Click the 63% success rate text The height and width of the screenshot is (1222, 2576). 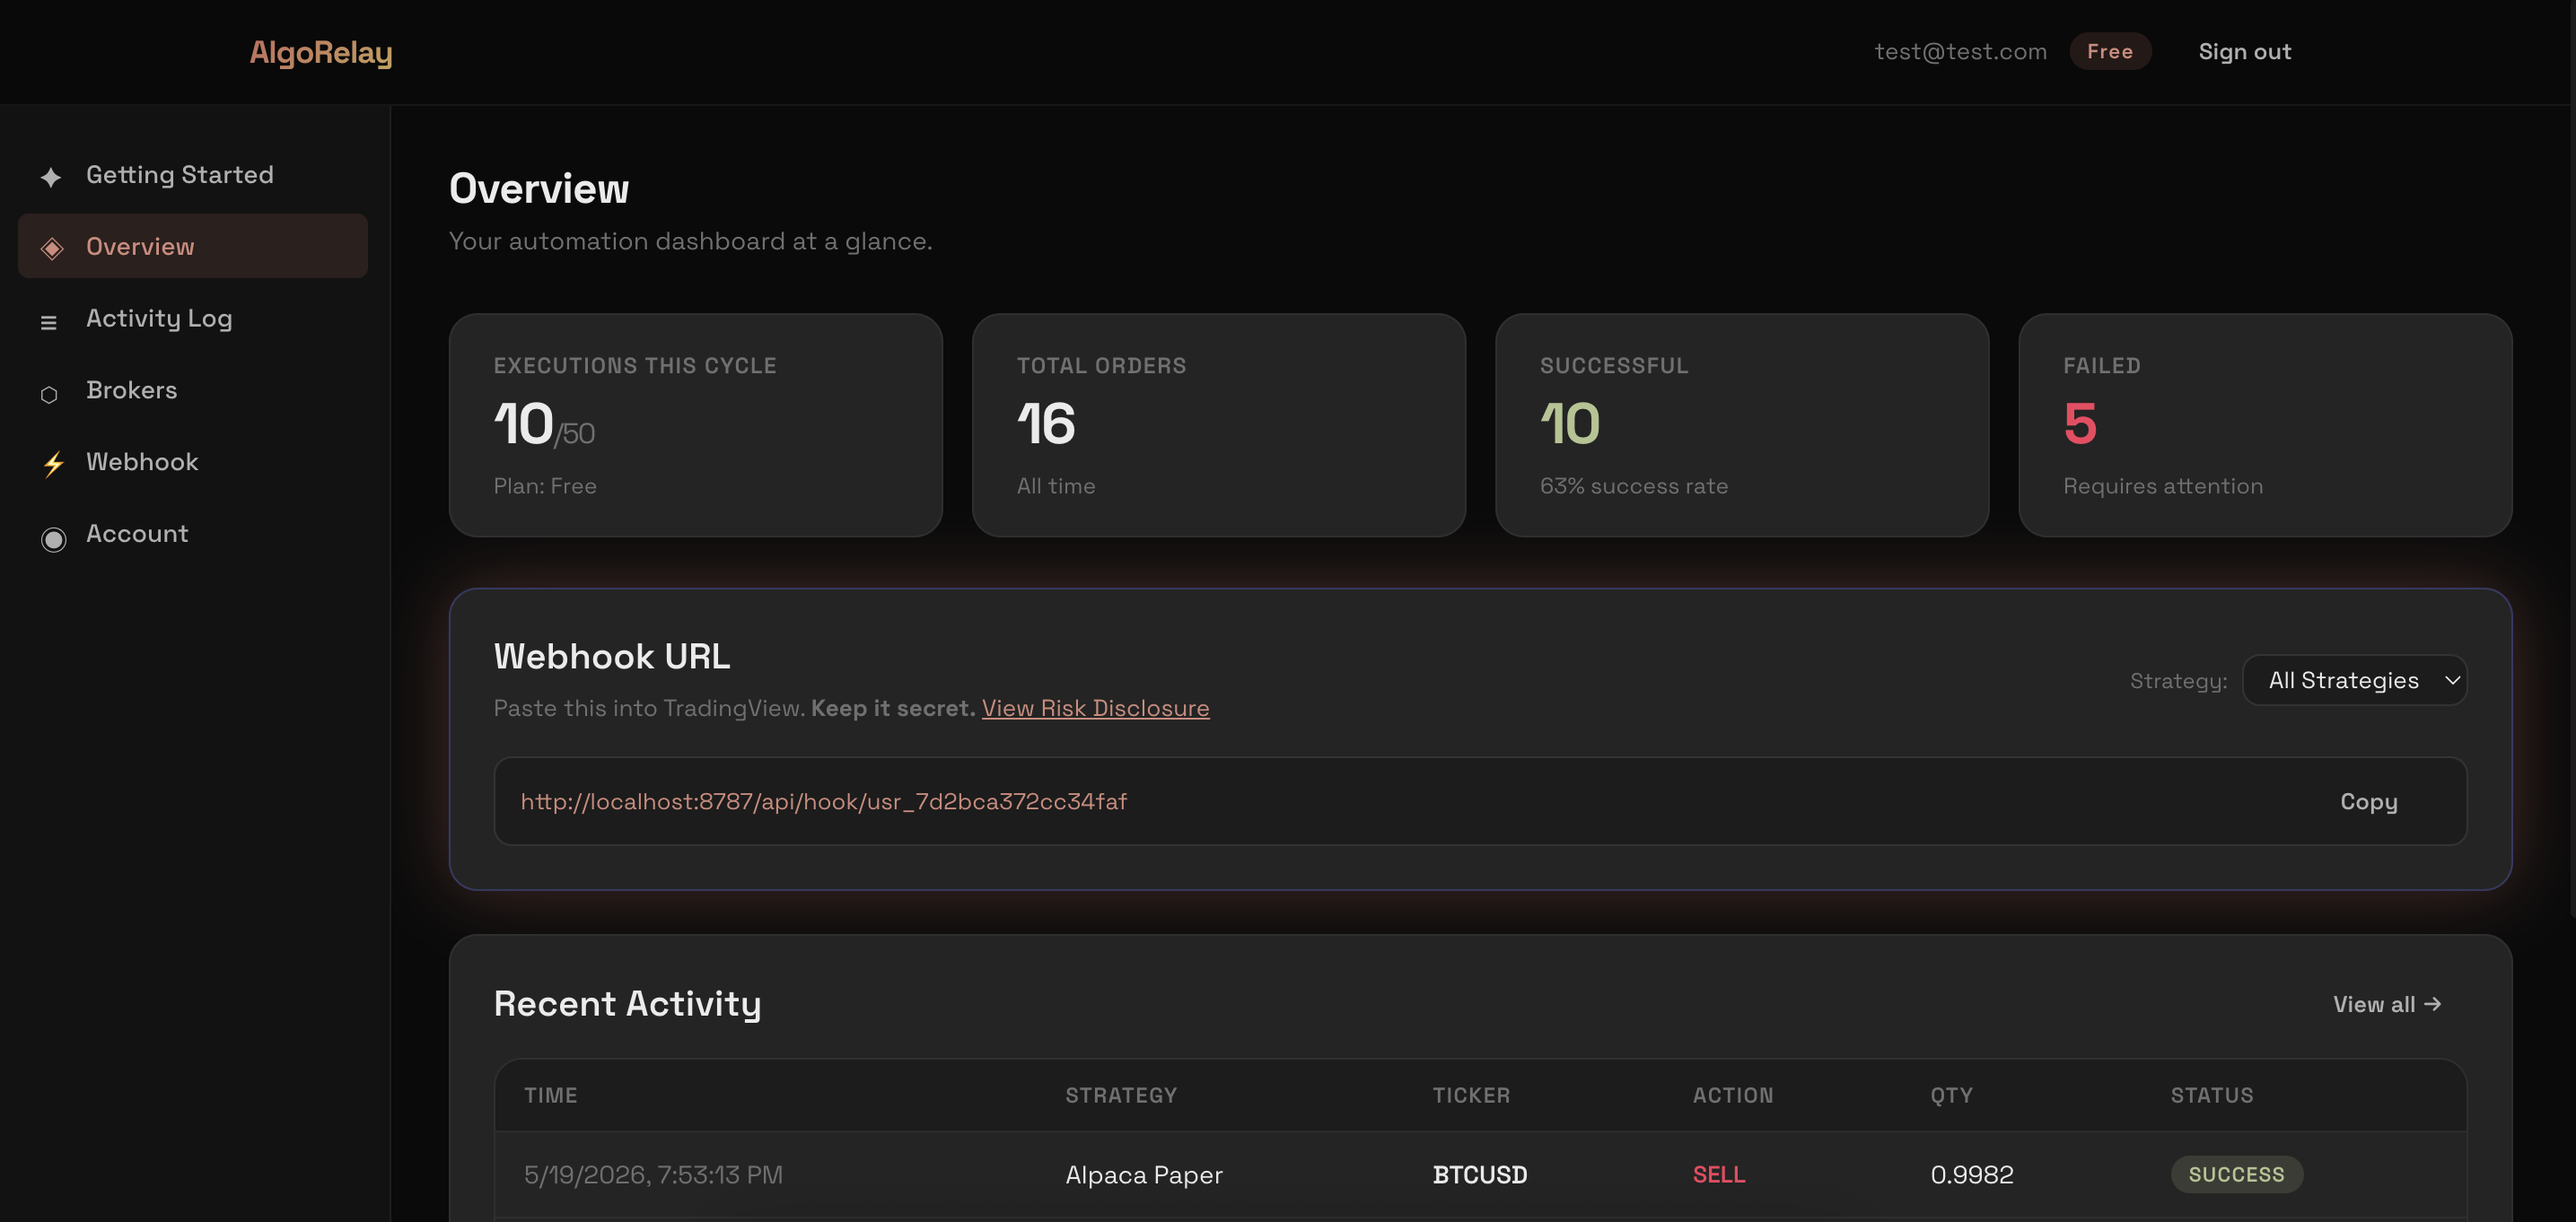[1633, 486]
